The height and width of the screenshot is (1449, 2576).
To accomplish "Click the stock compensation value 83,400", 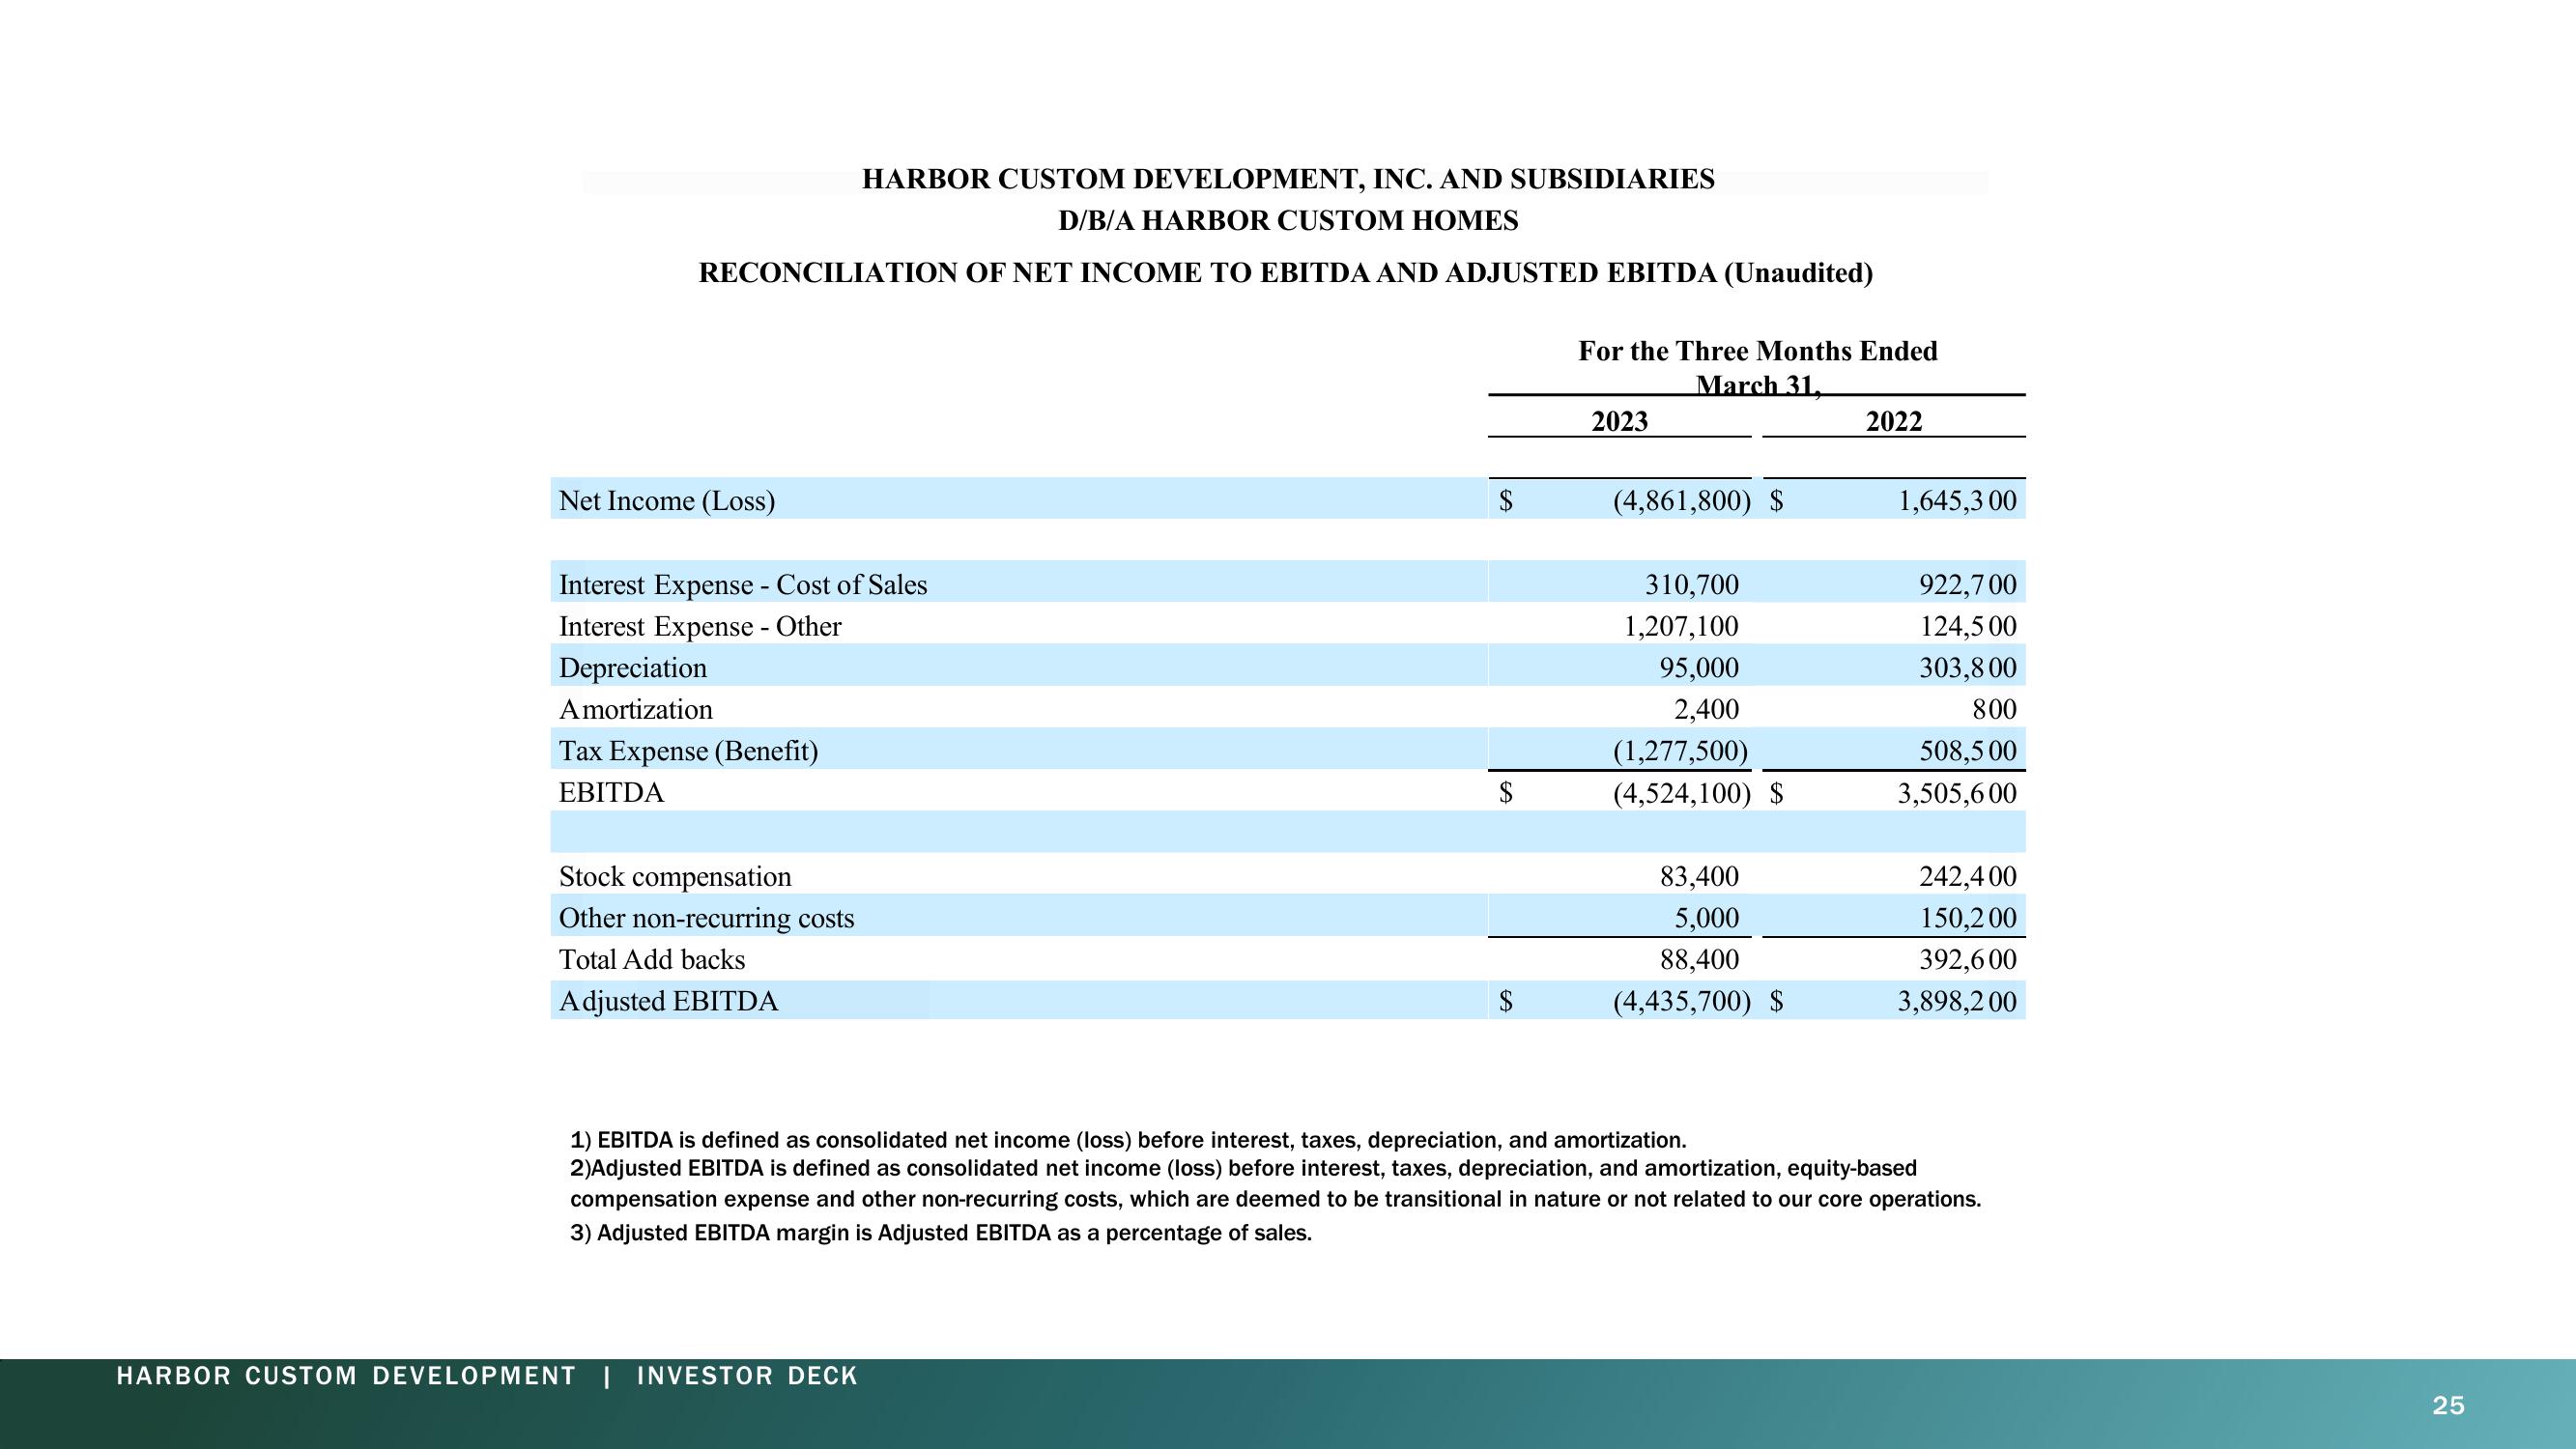I will coord(1699,876).
